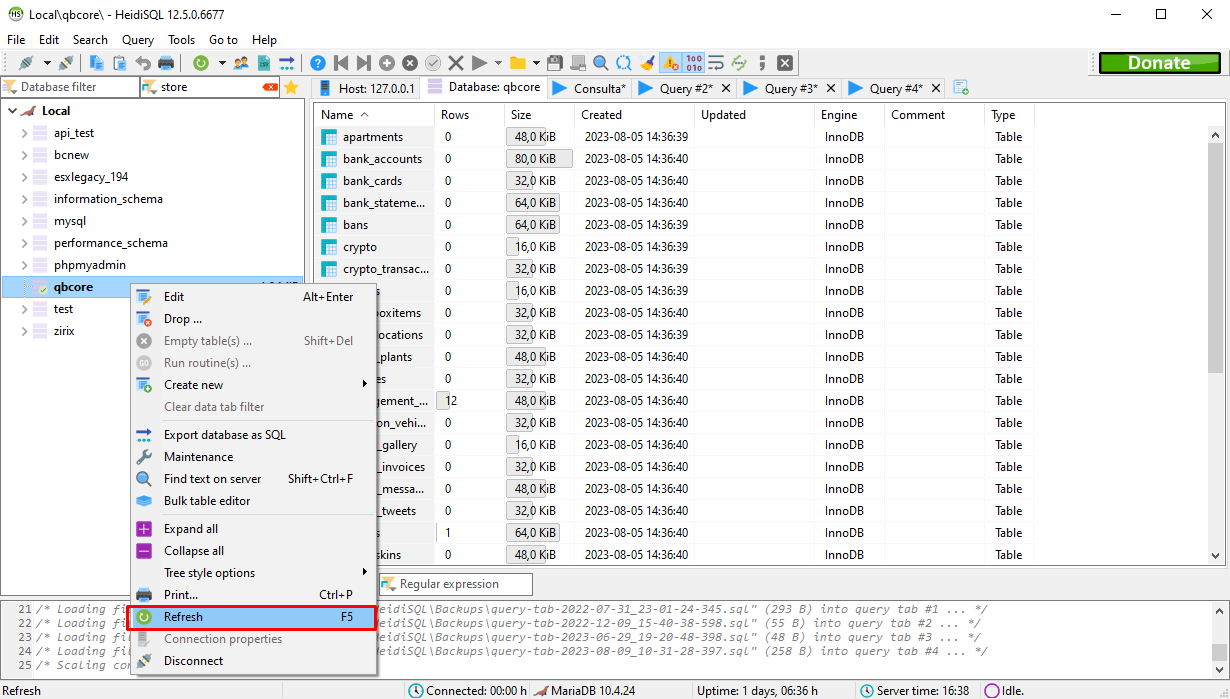Click the Open SQL file folder icon
The height and width of the screenshot is (699, 1230).
point(518,63)
